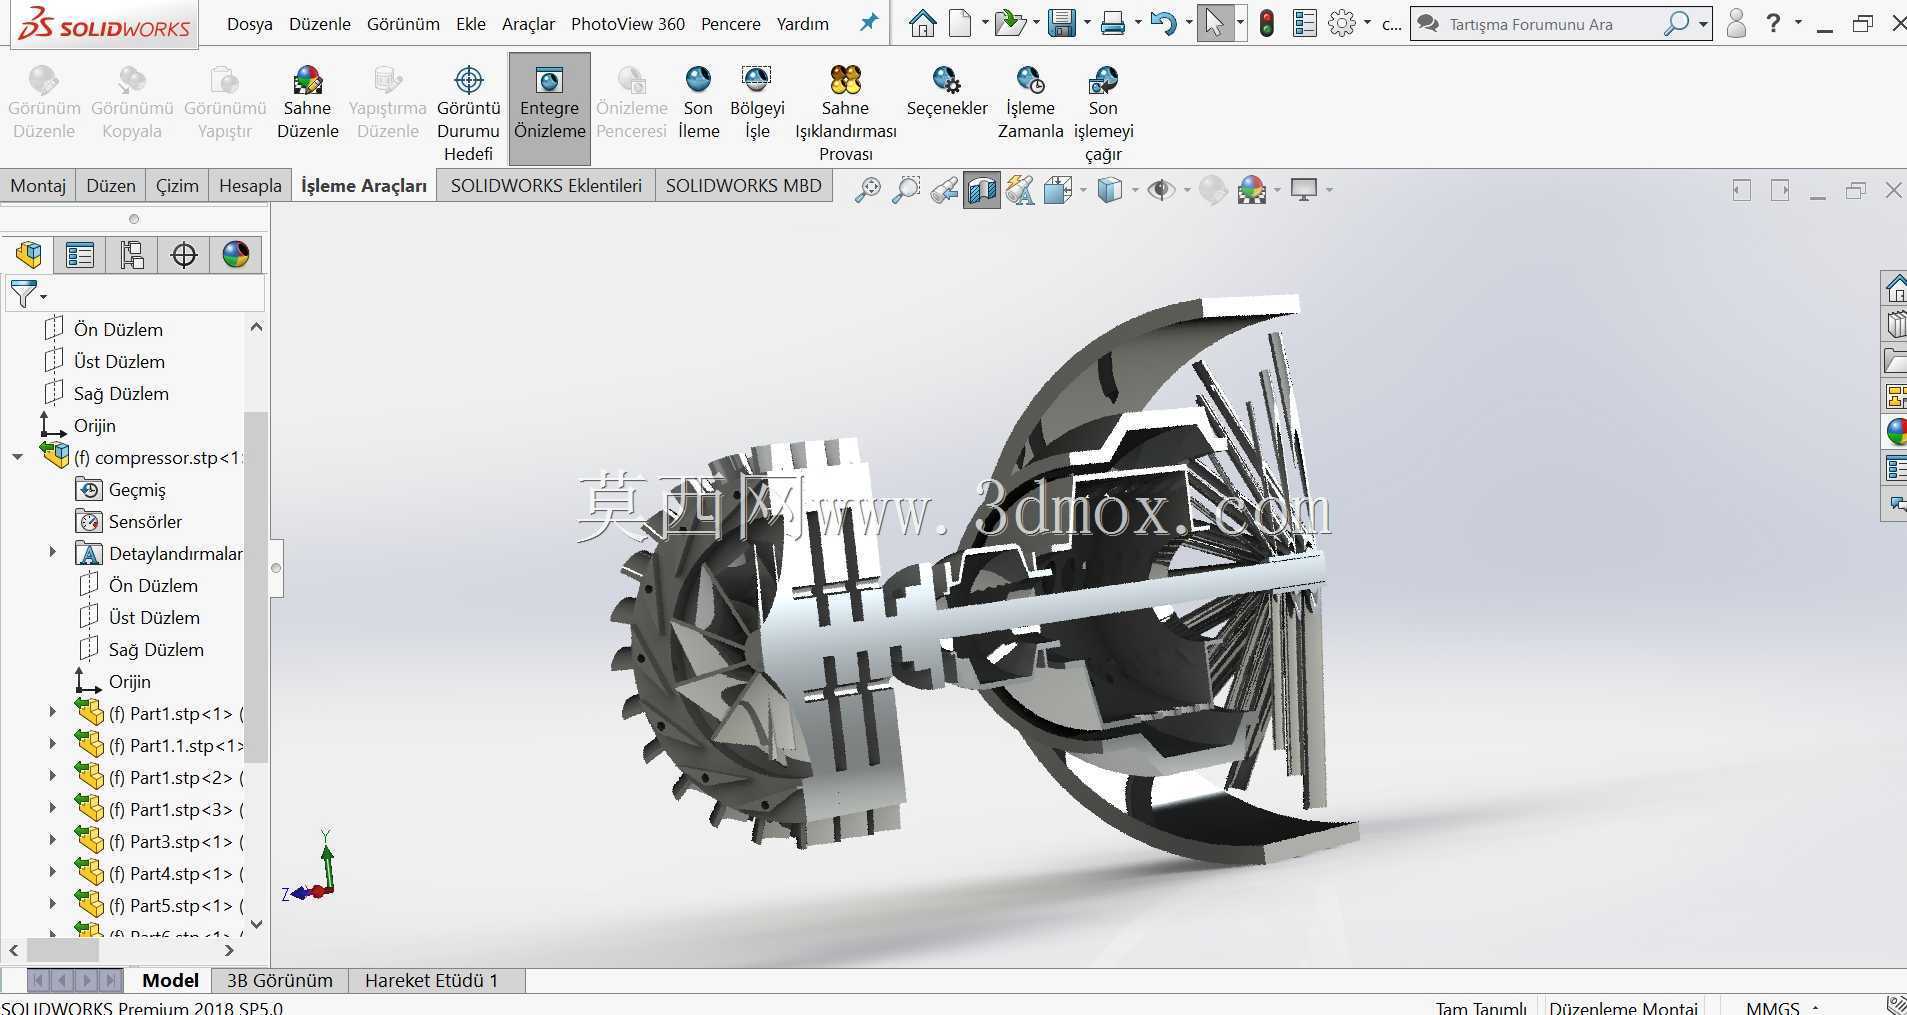Image resolution: width=1907 pixels, height=1015 pixels.
Task: Click the Tartışma Forumunu Ara search field
Action: 1550,24
